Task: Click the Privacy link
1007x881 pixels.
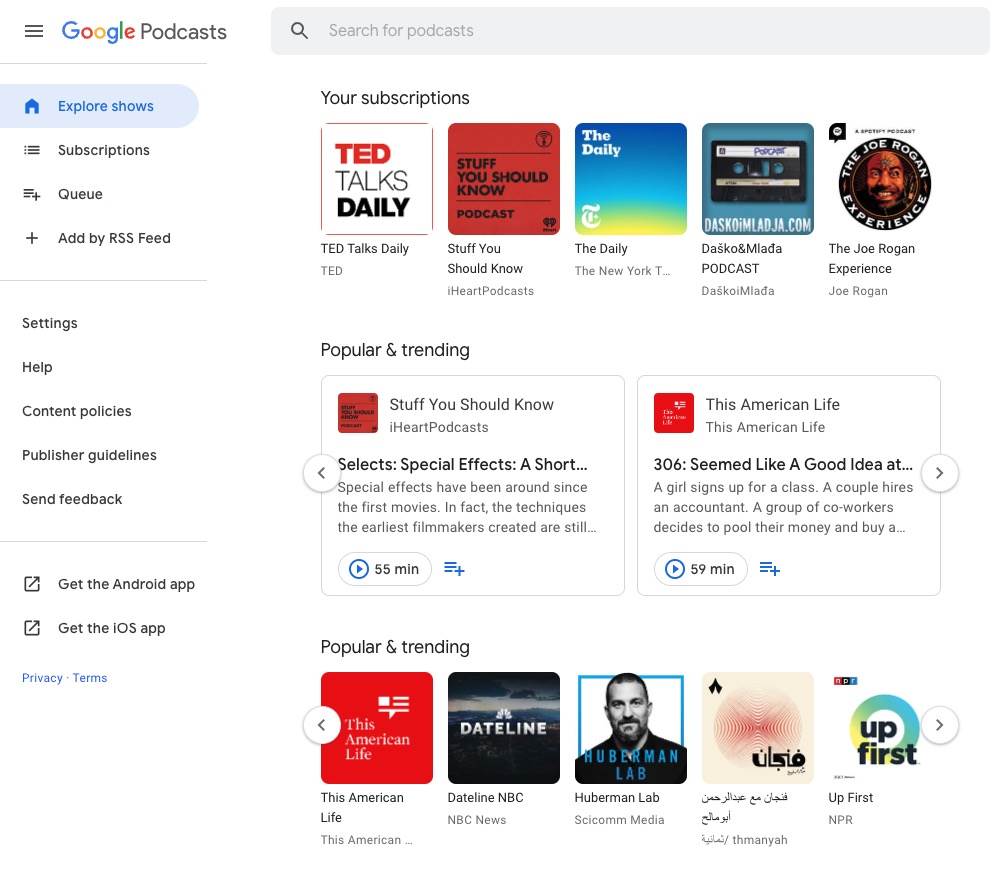Action: tap(42, 678)
